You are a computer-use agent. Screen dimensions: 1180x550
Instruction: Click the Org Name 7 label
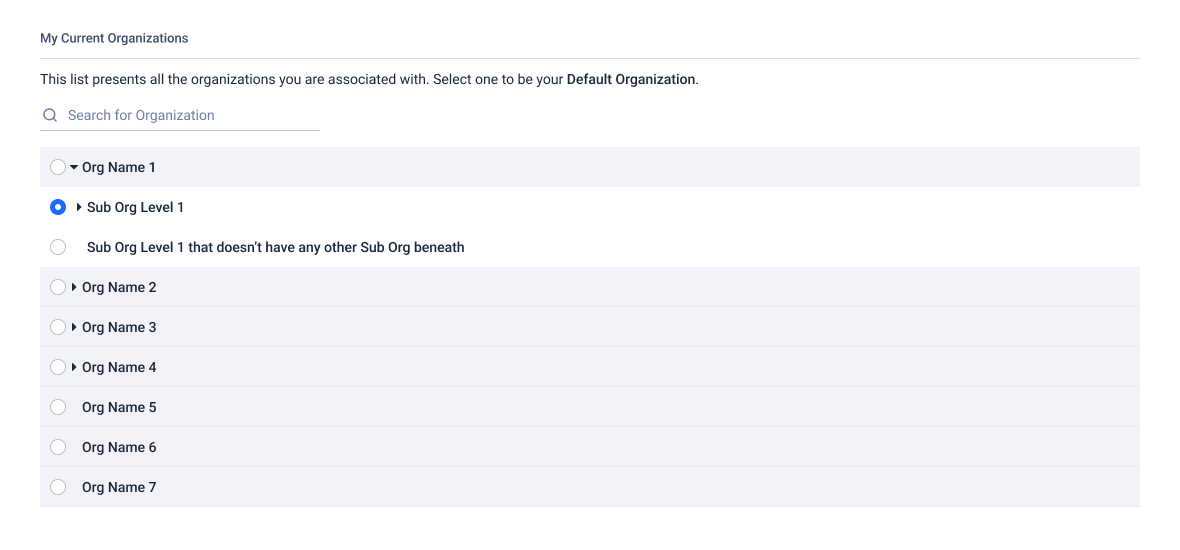119,487
